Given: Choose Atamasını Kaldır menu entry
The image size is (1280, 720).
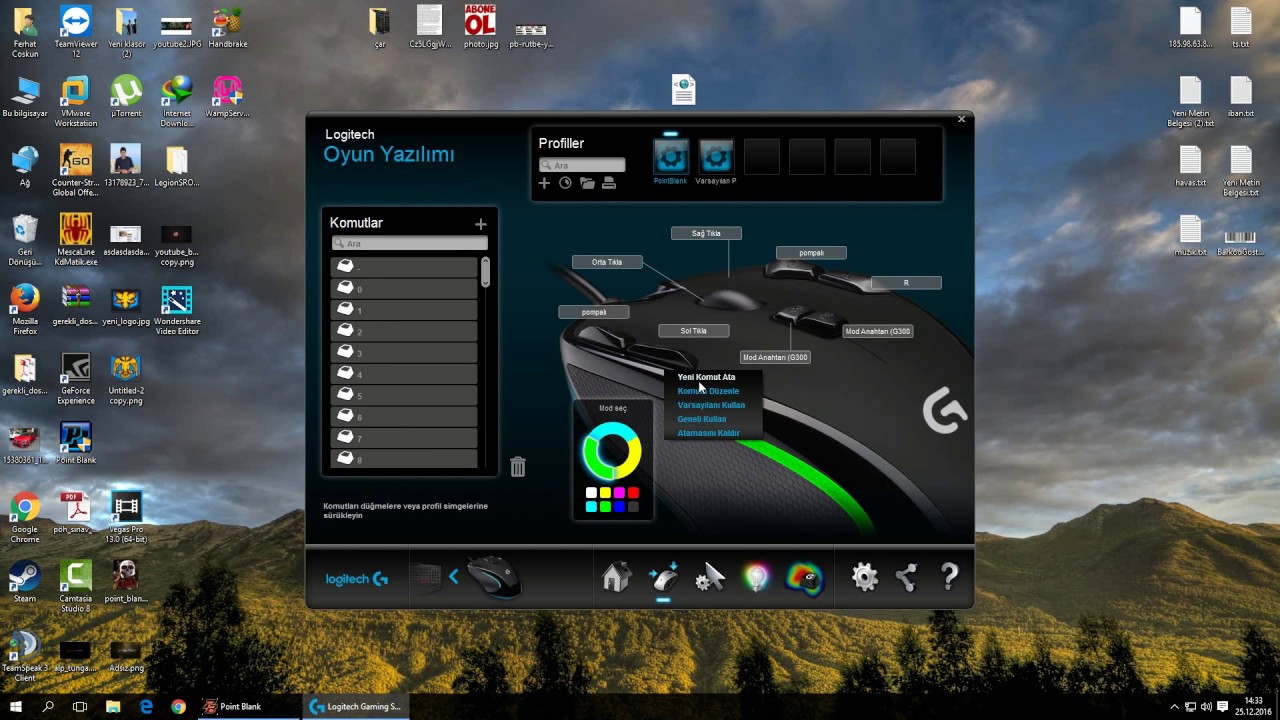Looking at the screenshot, I should (x=709, y=433).
